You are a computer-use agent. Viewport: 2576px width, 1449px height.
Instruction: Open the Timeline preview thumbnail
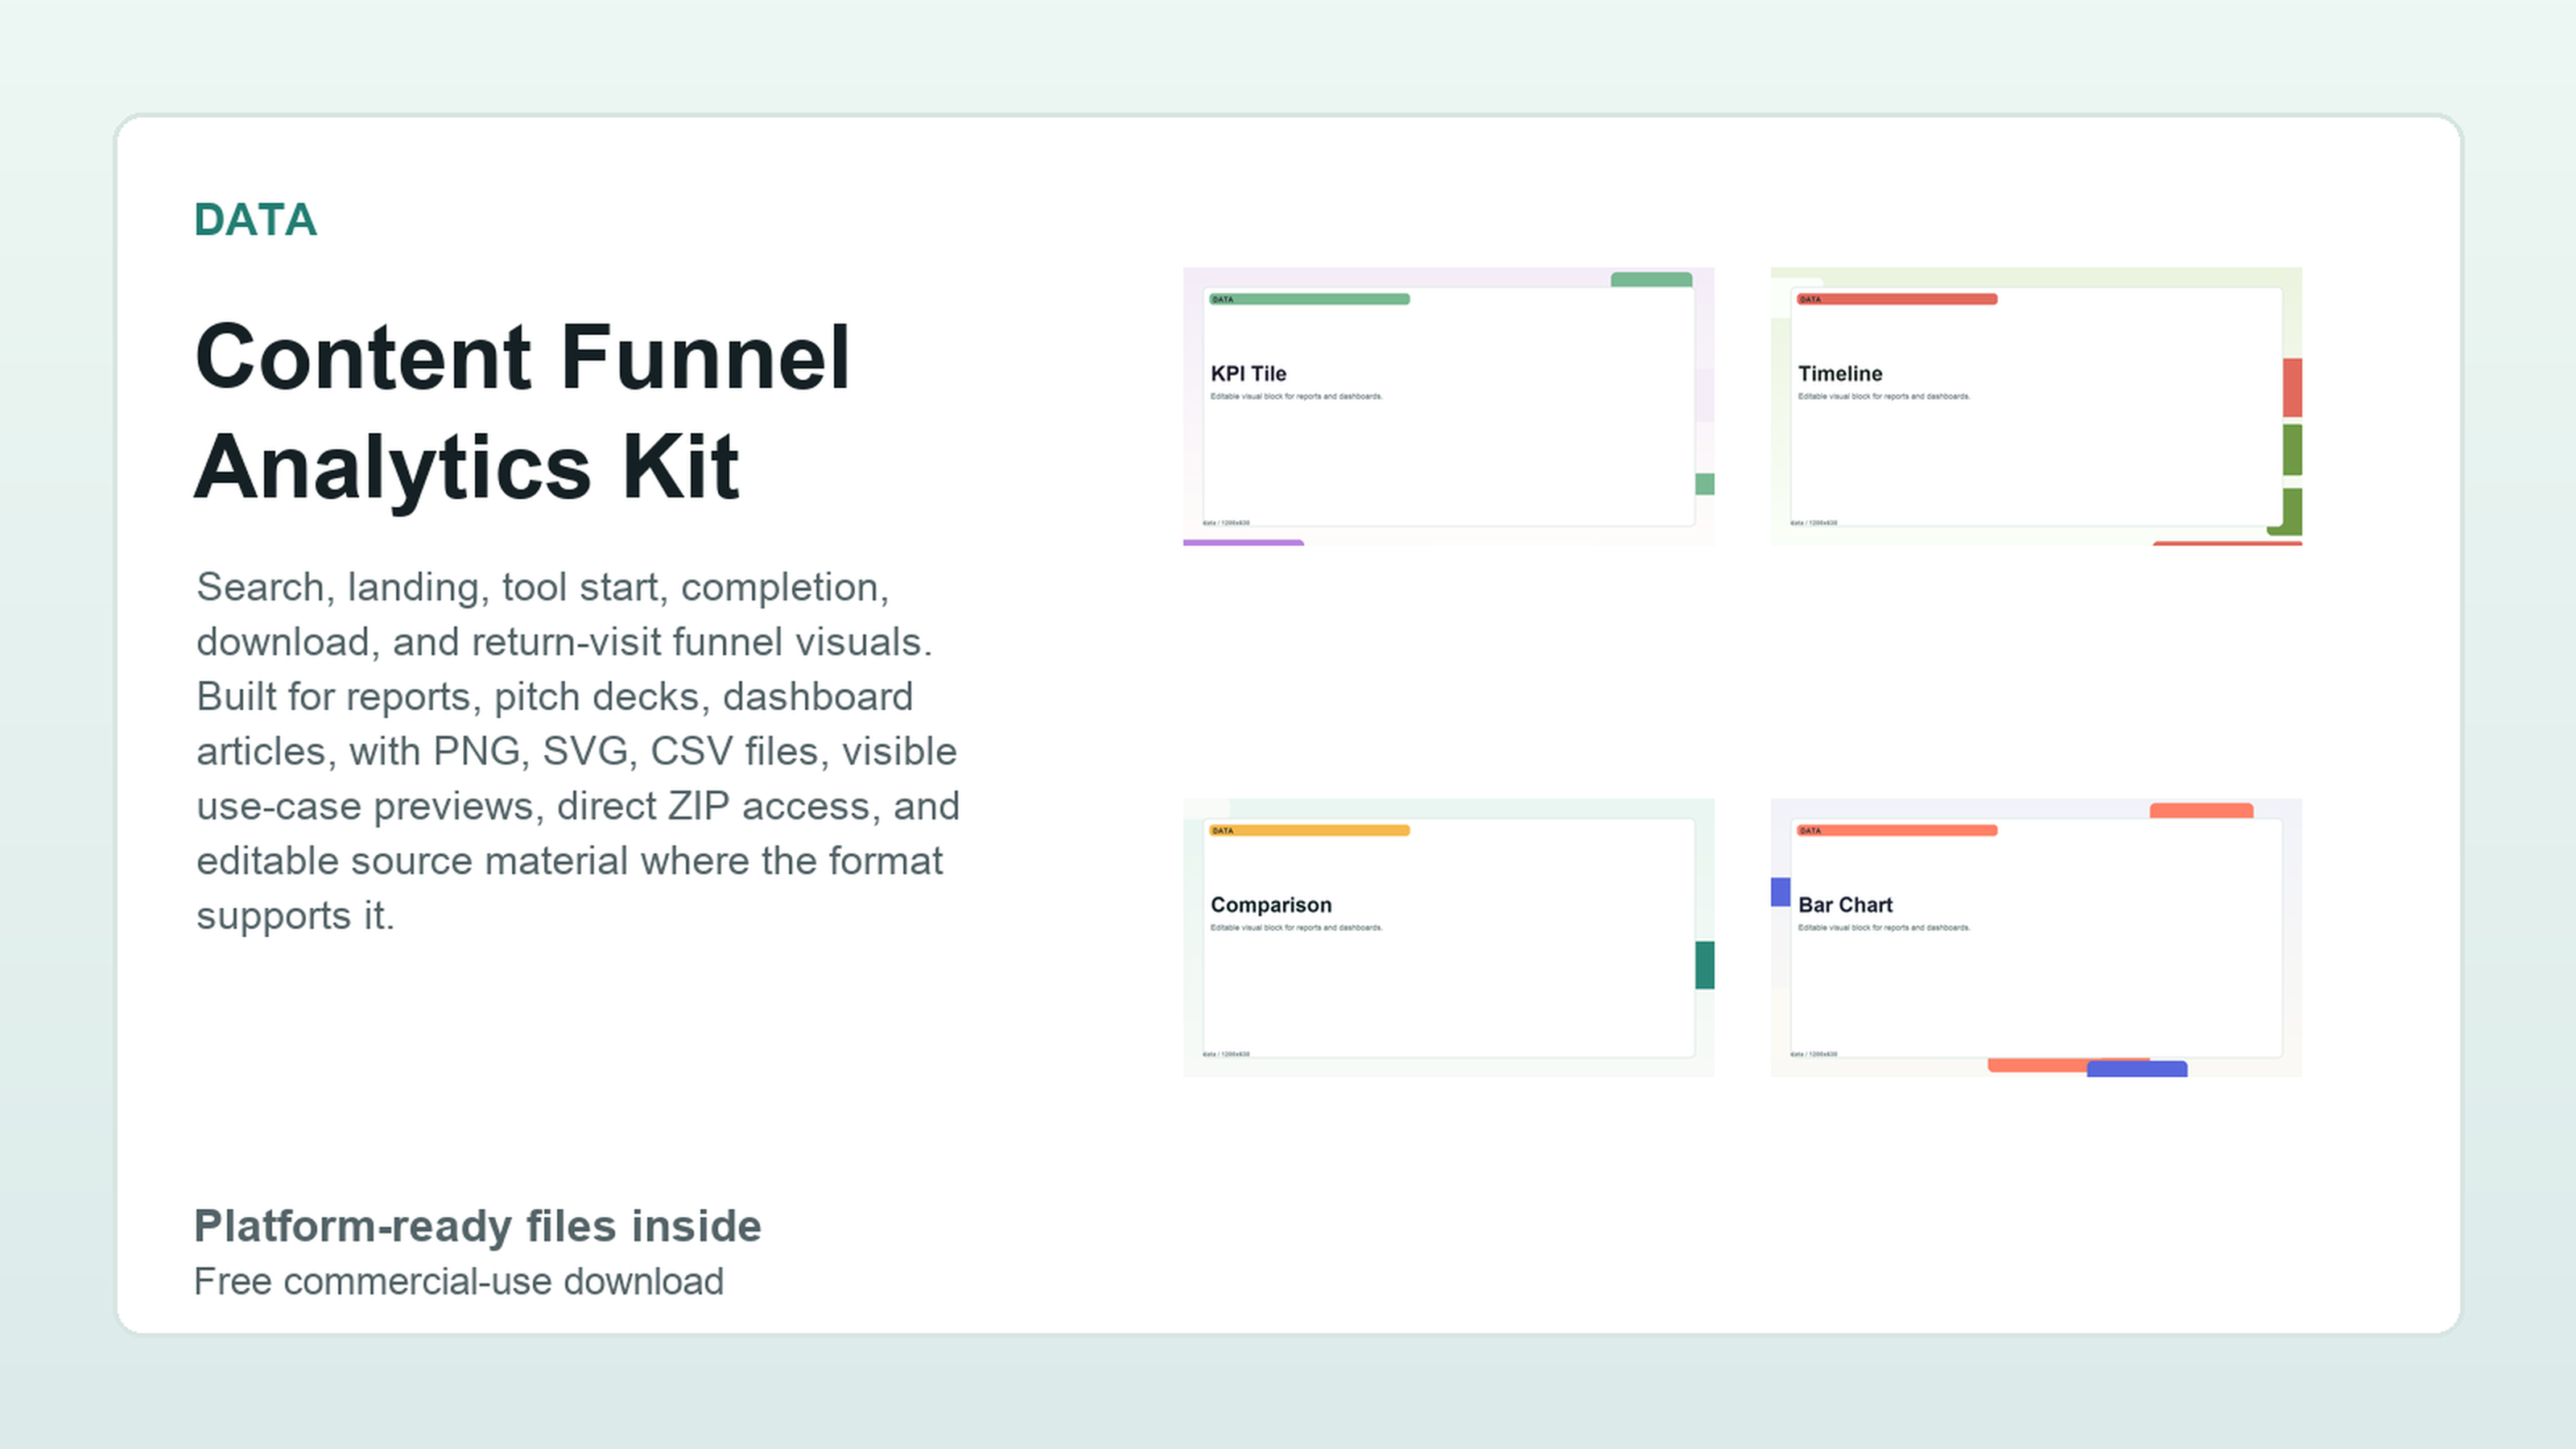2036,406
